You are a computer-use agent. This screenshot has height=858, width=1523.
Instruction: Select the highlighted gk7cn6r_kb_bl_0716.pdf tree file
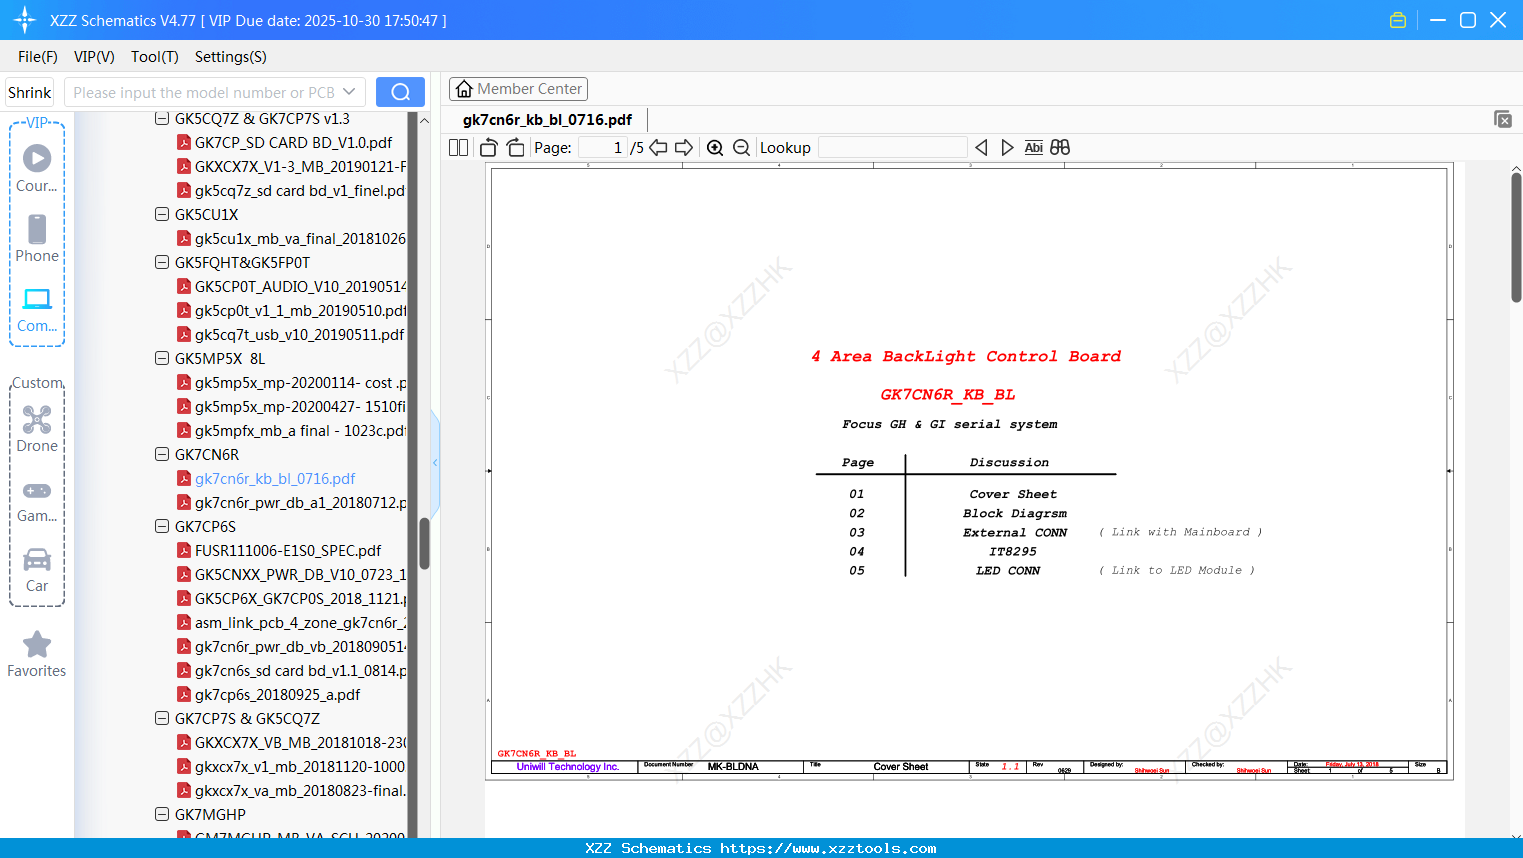click(266, 478)
